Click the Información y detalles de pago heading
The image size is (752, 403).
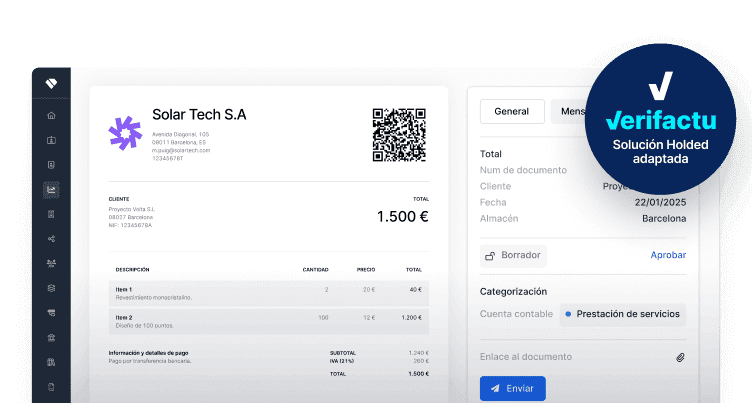(x=148, y=353)
